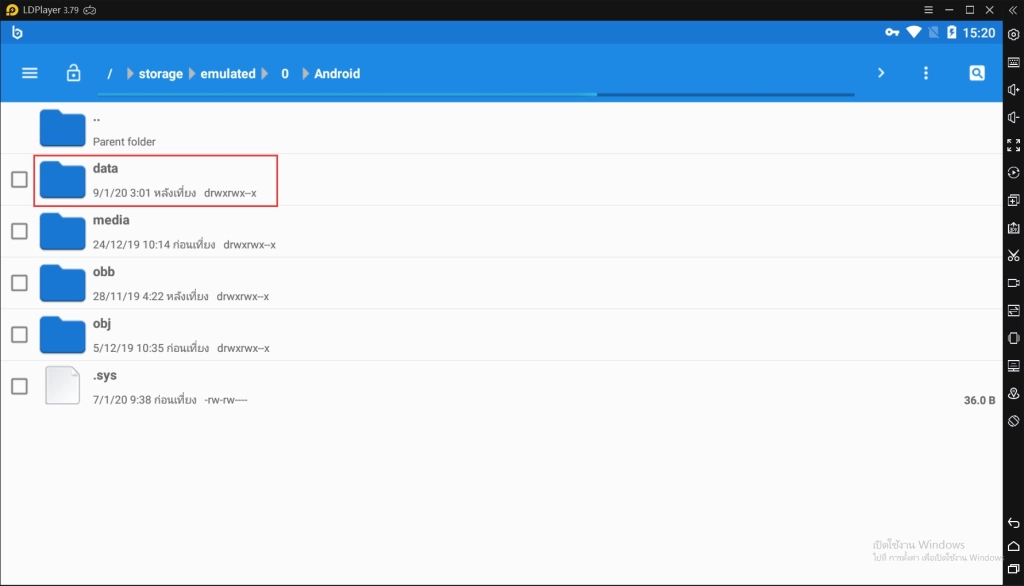Open the .sys file
The height and width of the screenshot is (586, 1024).
click(x=502, y=386)
